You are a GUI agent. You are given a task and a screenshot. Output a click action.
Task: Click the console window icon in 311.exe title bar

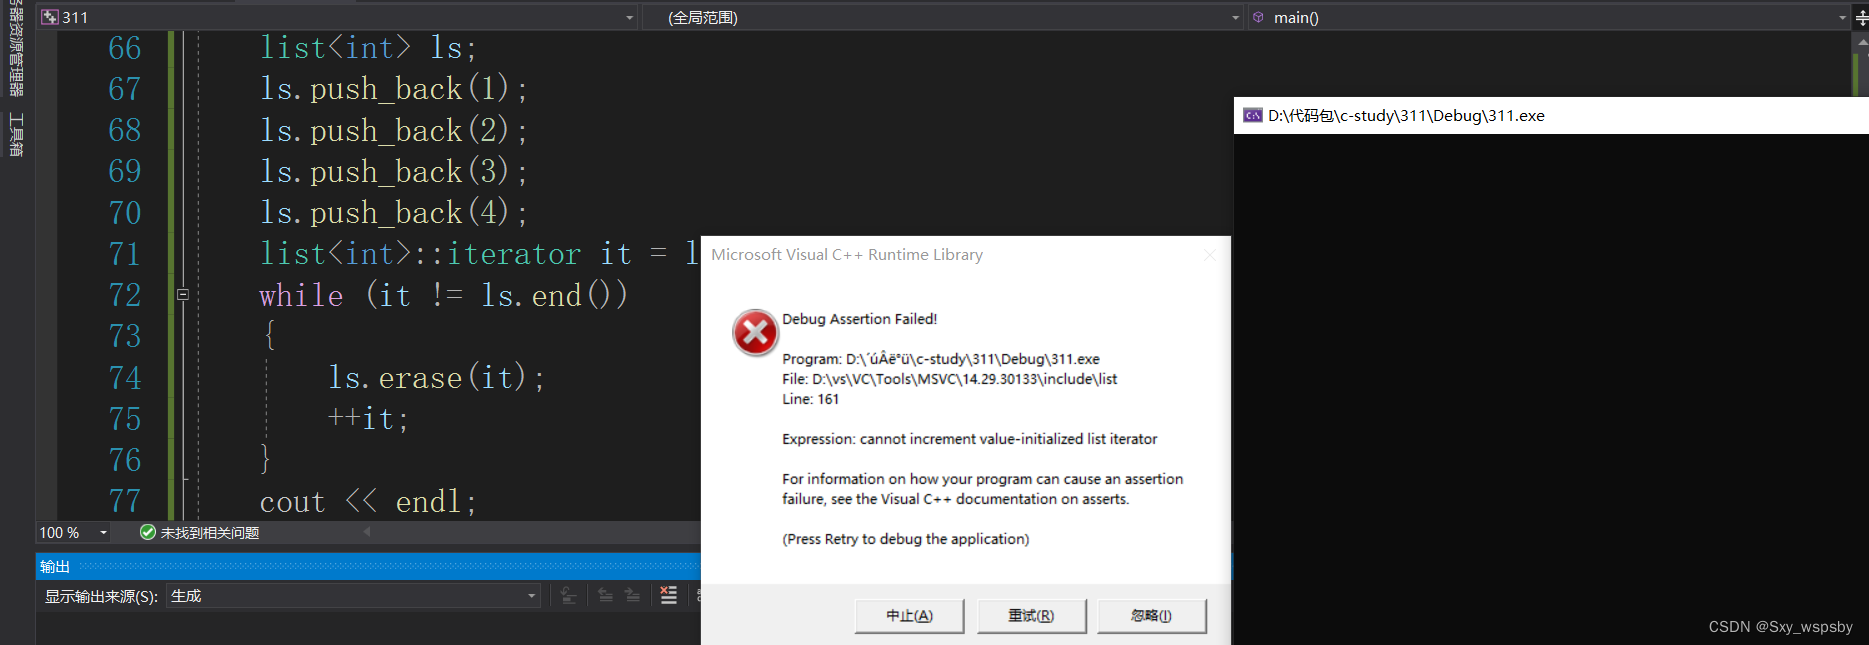(1252, 116)
